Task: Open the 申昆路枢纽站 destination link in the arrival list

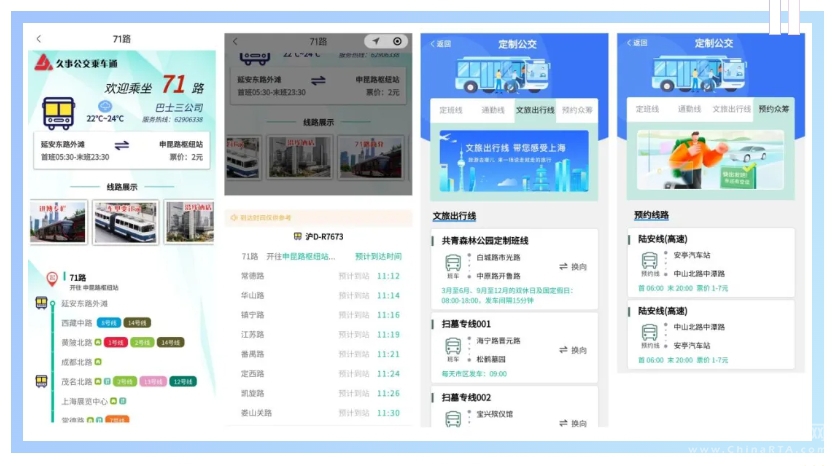Action: point(309,257)
